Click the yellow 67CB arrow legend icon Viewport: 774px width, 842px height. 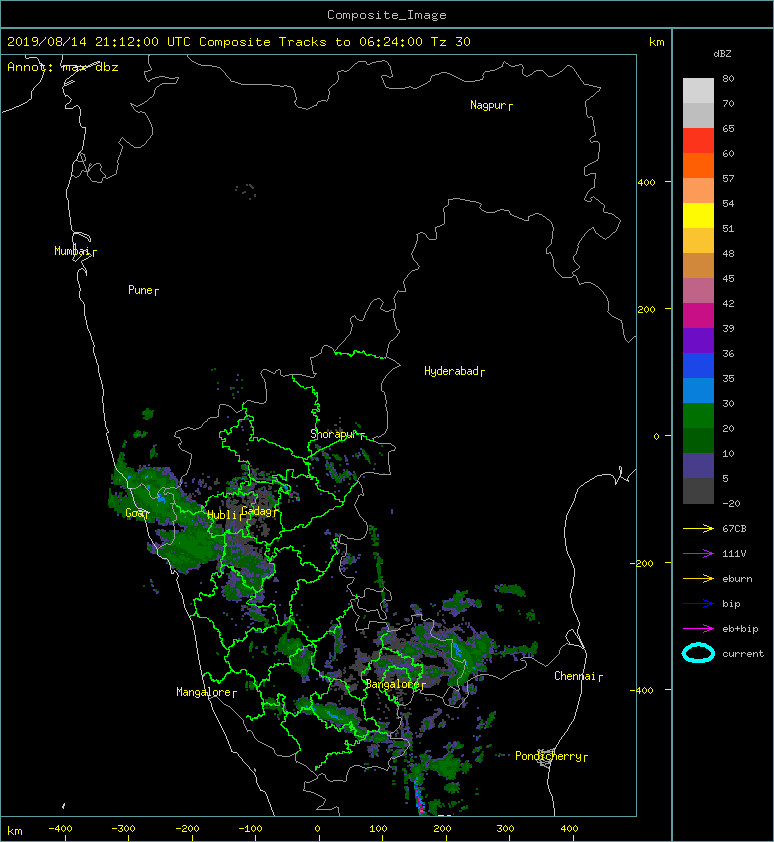[698, 529]
